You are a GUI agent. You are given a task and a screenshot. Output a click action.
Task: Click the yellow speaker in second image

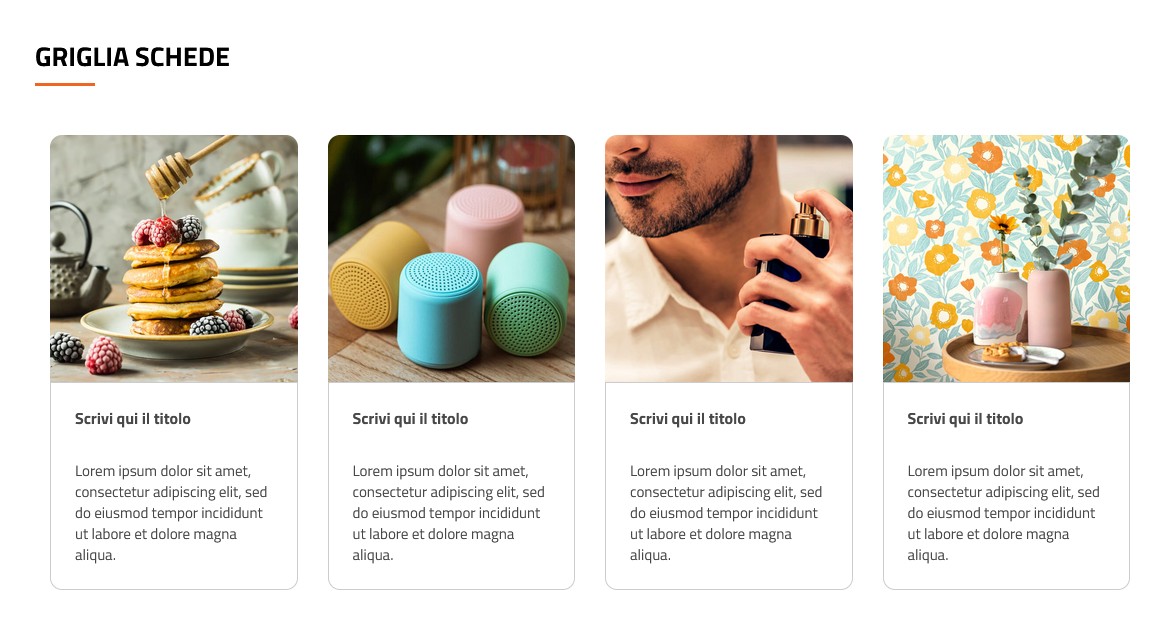pos(375,276)
